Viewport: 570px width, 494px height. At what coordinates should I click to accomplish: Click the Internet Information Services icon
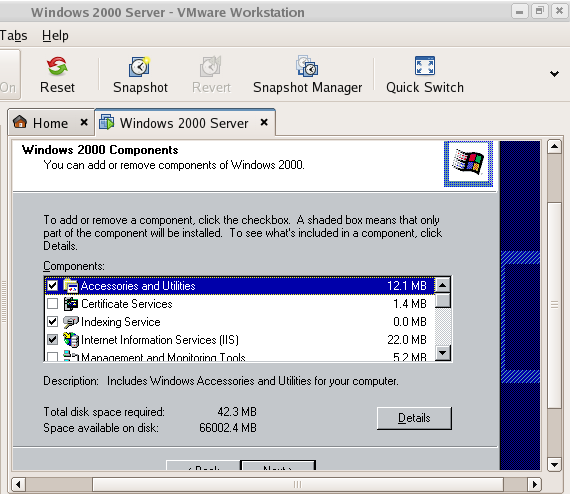[71, 340]
